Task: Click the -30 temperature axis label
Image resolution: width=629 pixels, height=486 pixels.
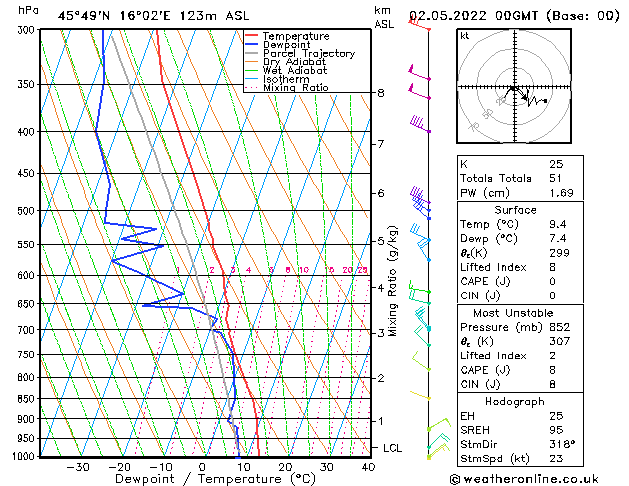Action: pos(78,467)
